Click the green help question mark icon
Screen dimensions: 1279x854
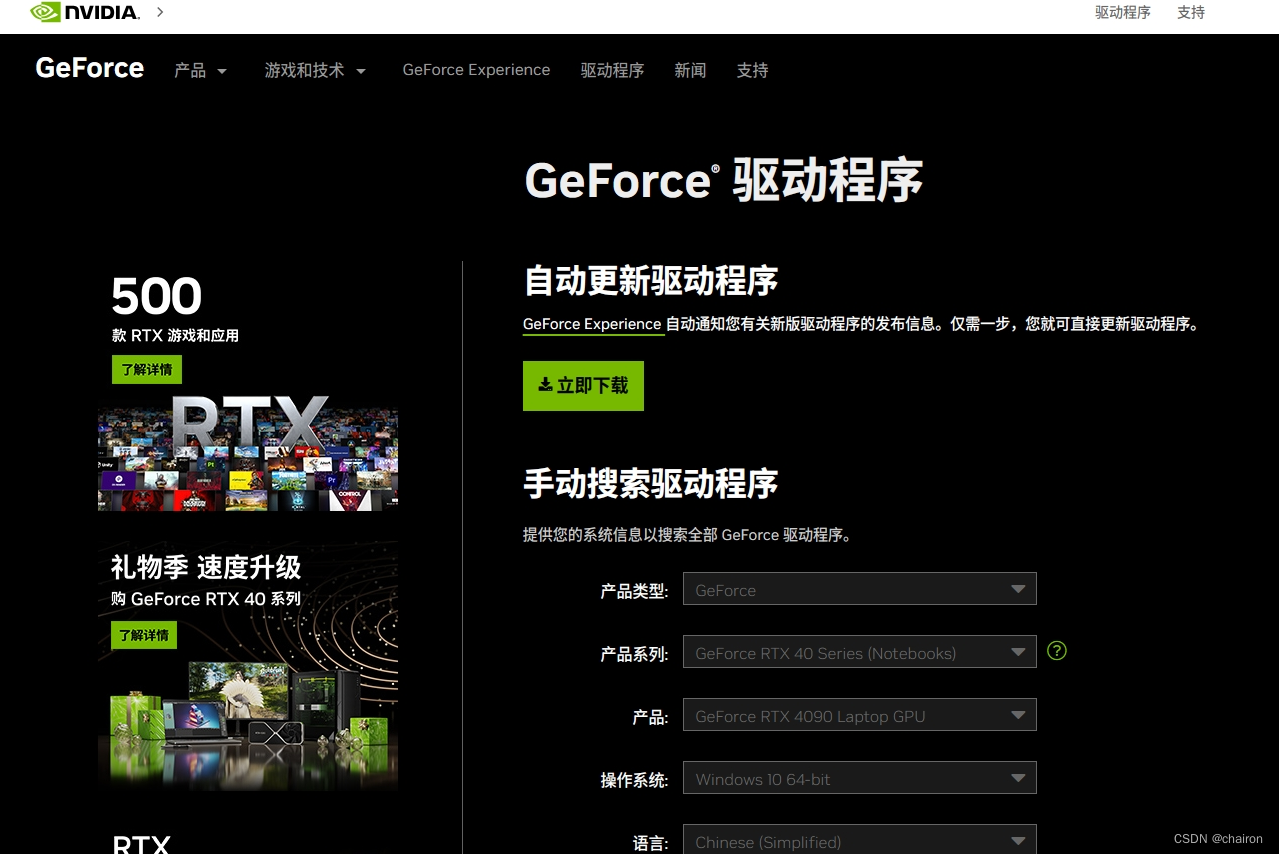pos(1057,650)
